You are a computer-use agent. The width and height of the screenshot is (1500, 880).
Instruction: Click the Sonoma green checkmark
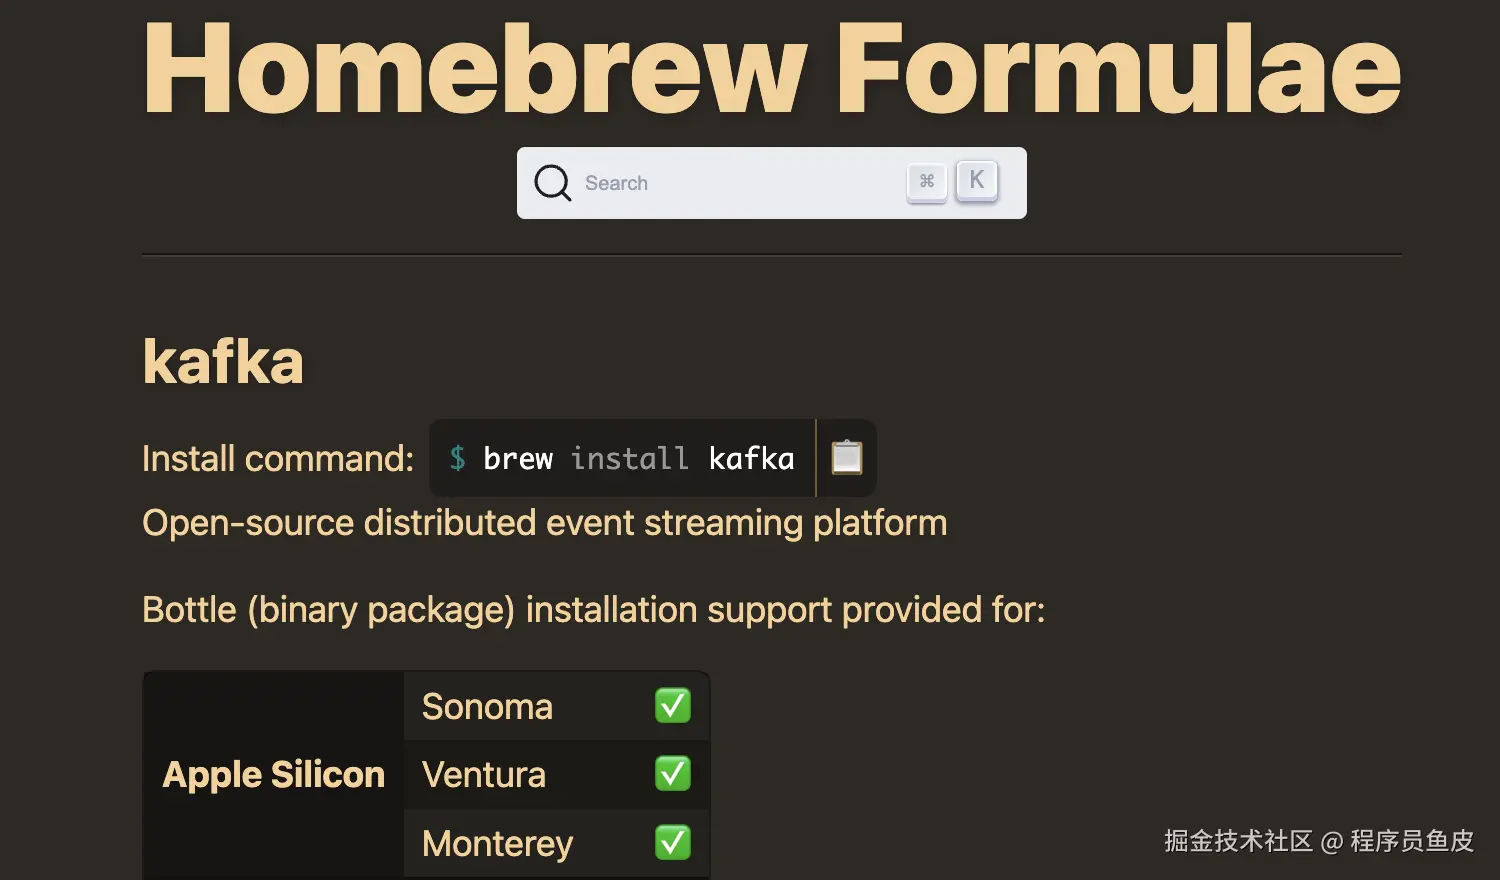tap(673, 706)
